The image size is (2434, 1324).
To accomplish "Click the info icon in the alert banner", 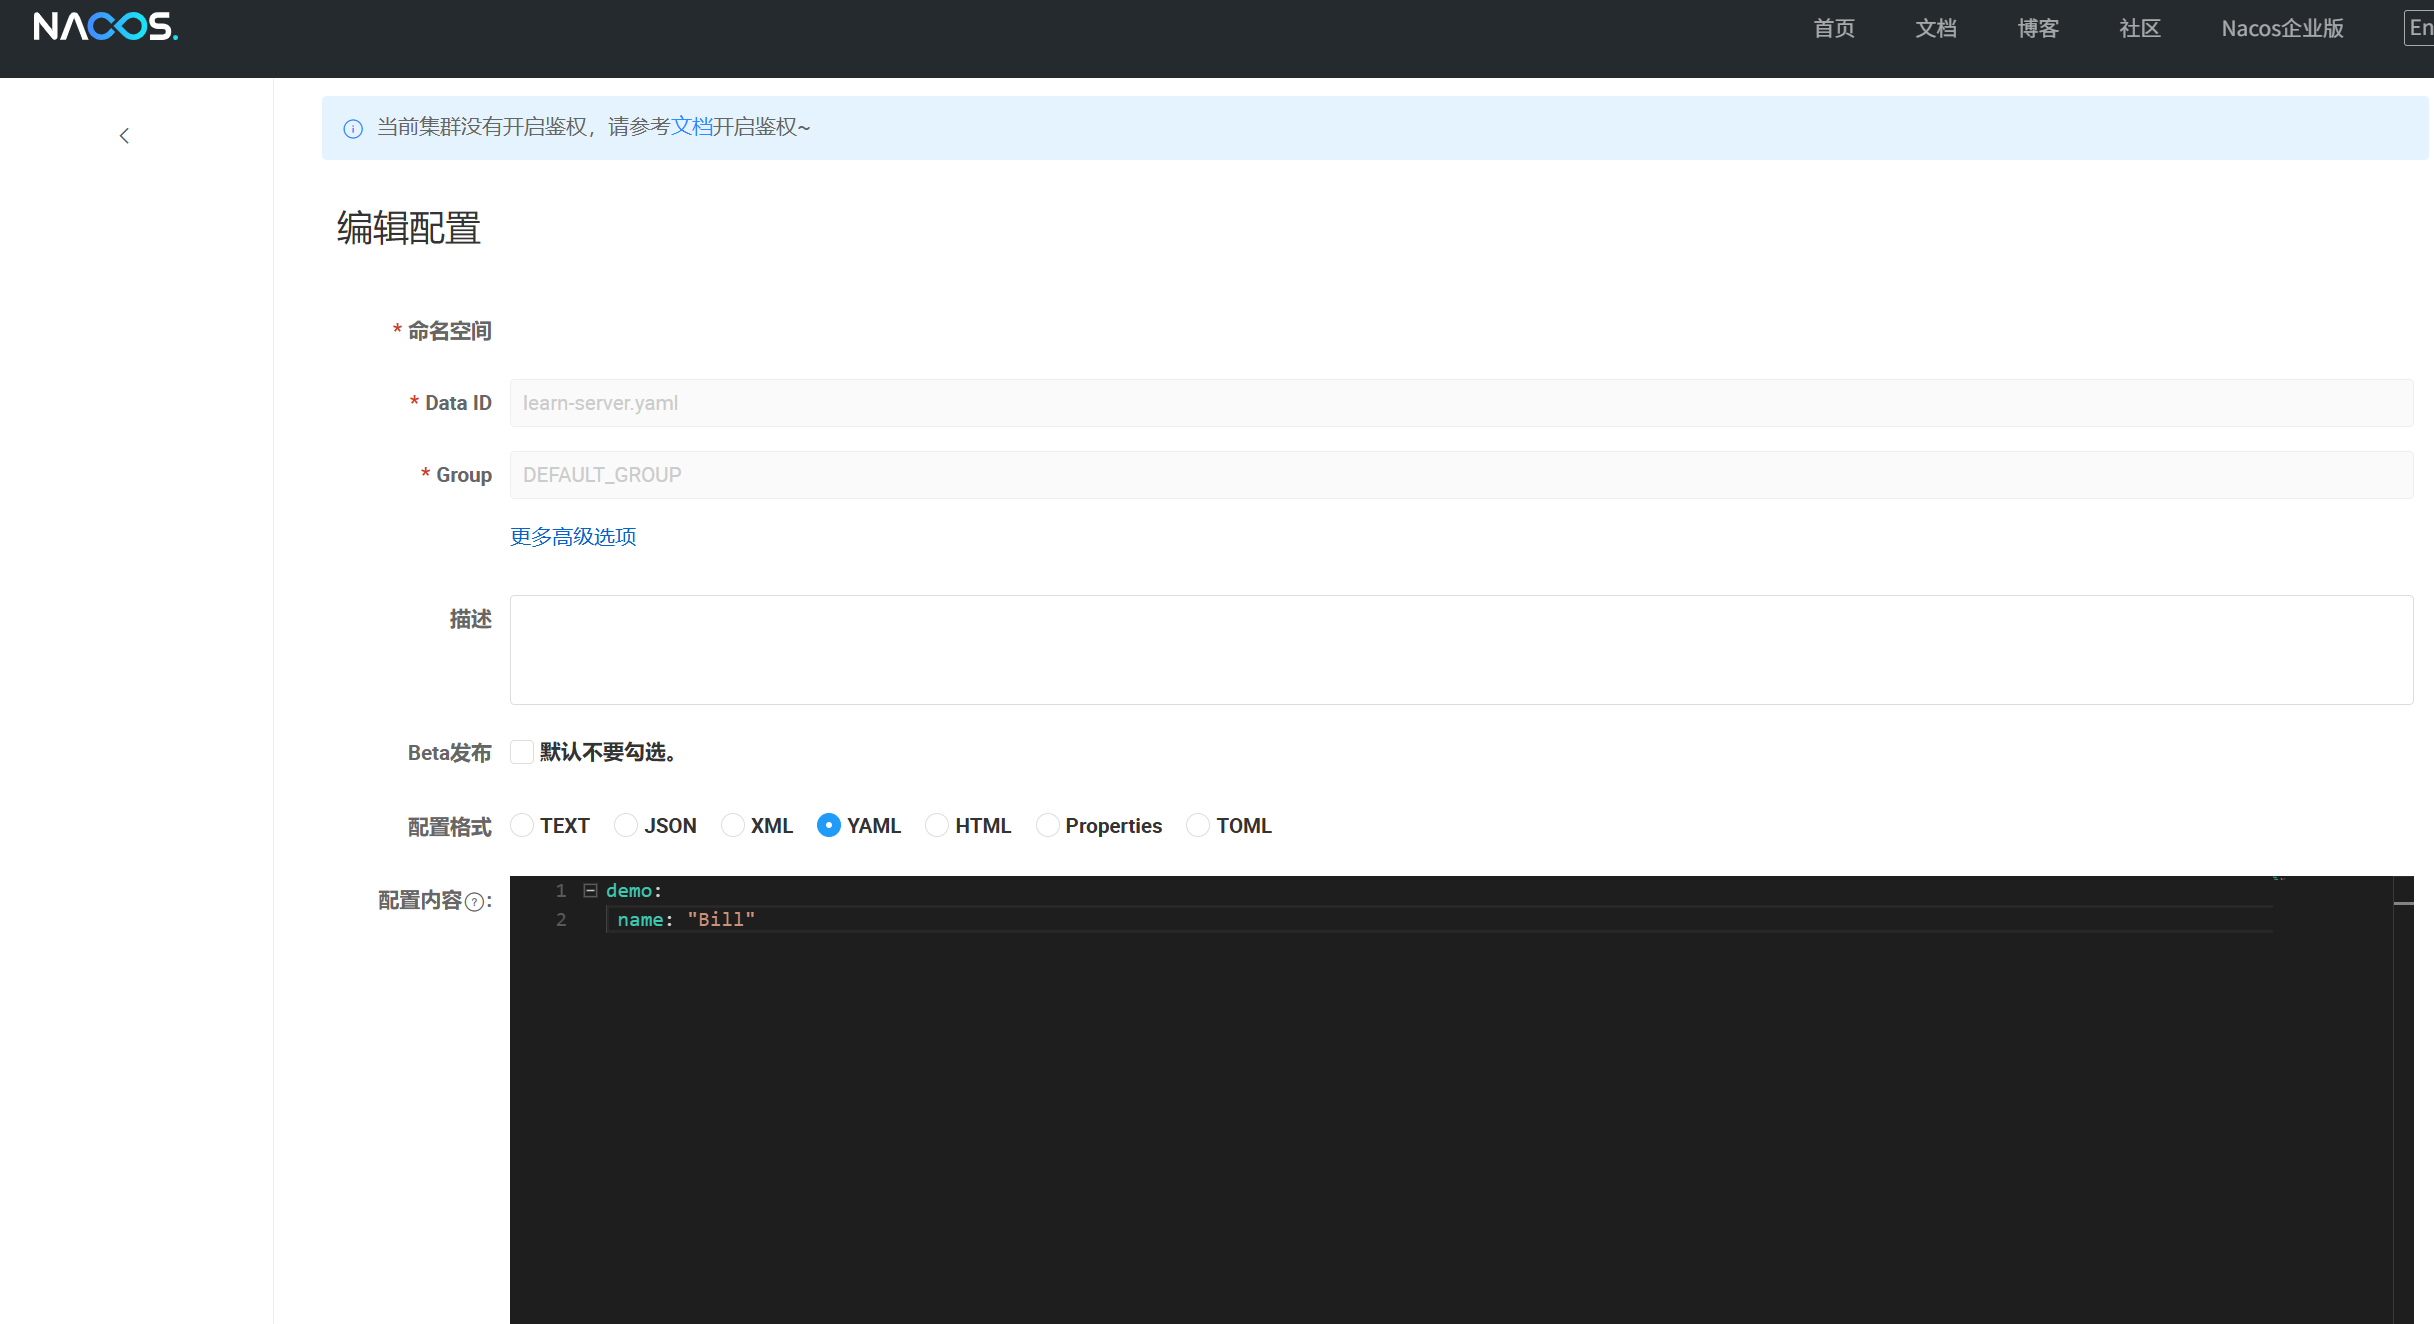I will (353, 129).
